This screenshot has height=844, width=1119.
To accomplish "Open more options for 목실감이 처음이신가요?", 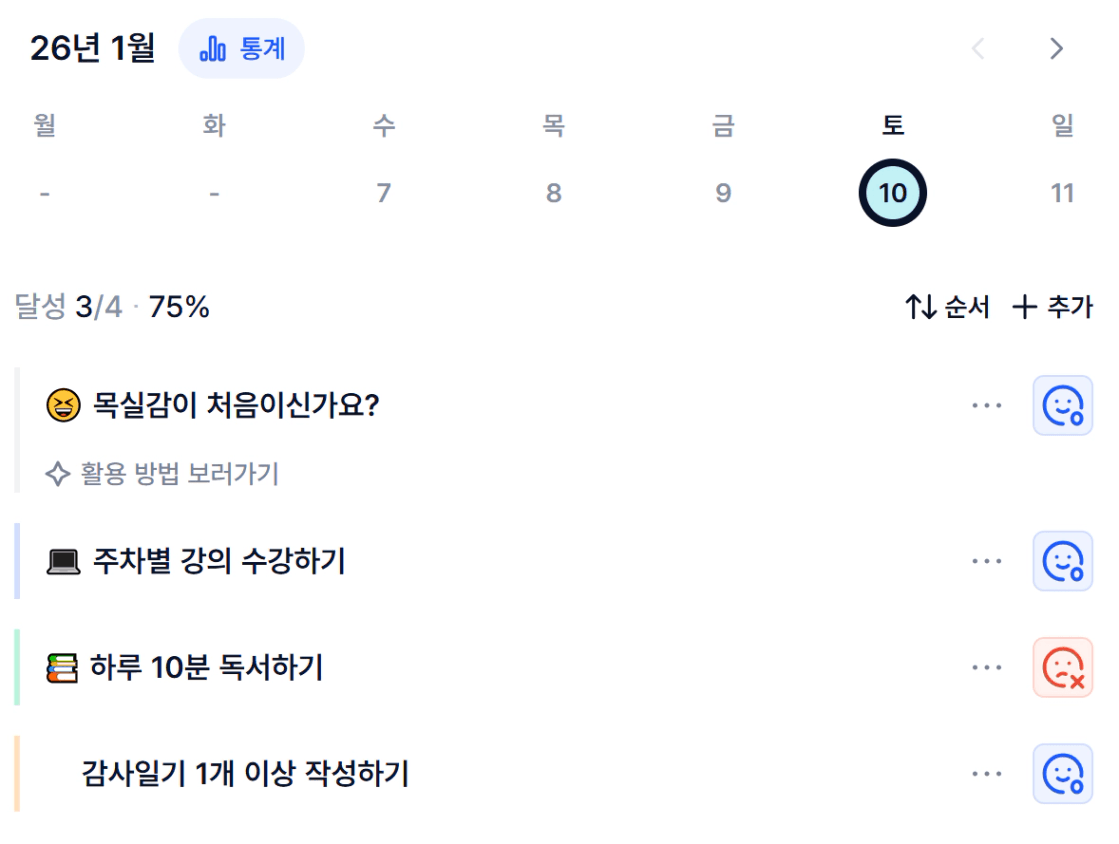I will click(986, 406).
